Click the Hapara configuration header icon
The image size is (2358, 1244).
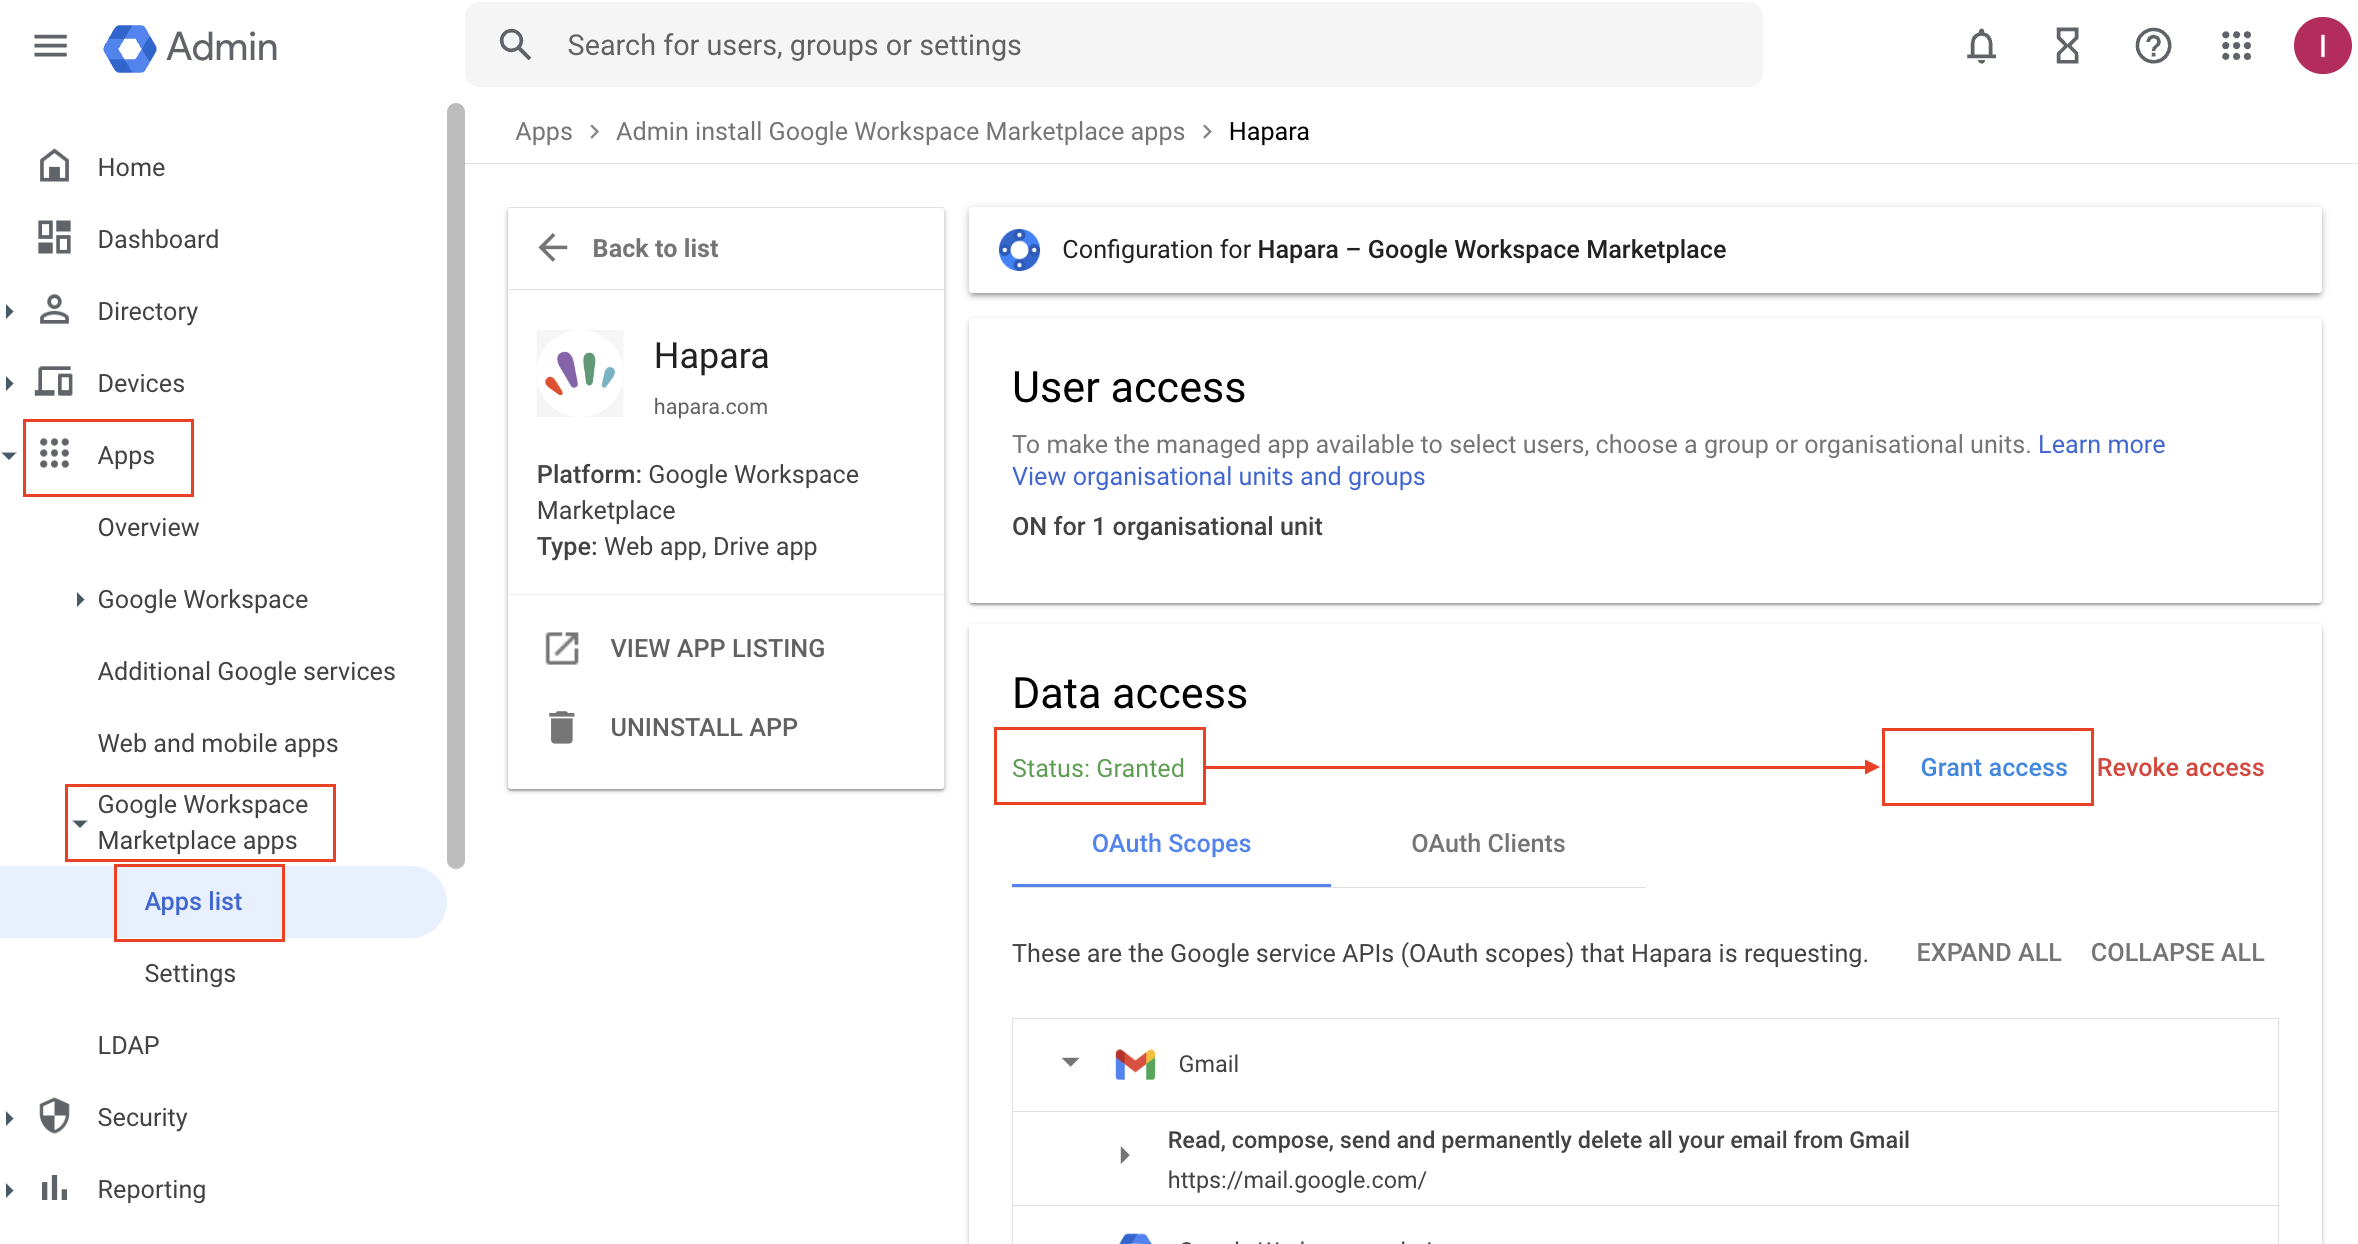(x=1019, y=250)
